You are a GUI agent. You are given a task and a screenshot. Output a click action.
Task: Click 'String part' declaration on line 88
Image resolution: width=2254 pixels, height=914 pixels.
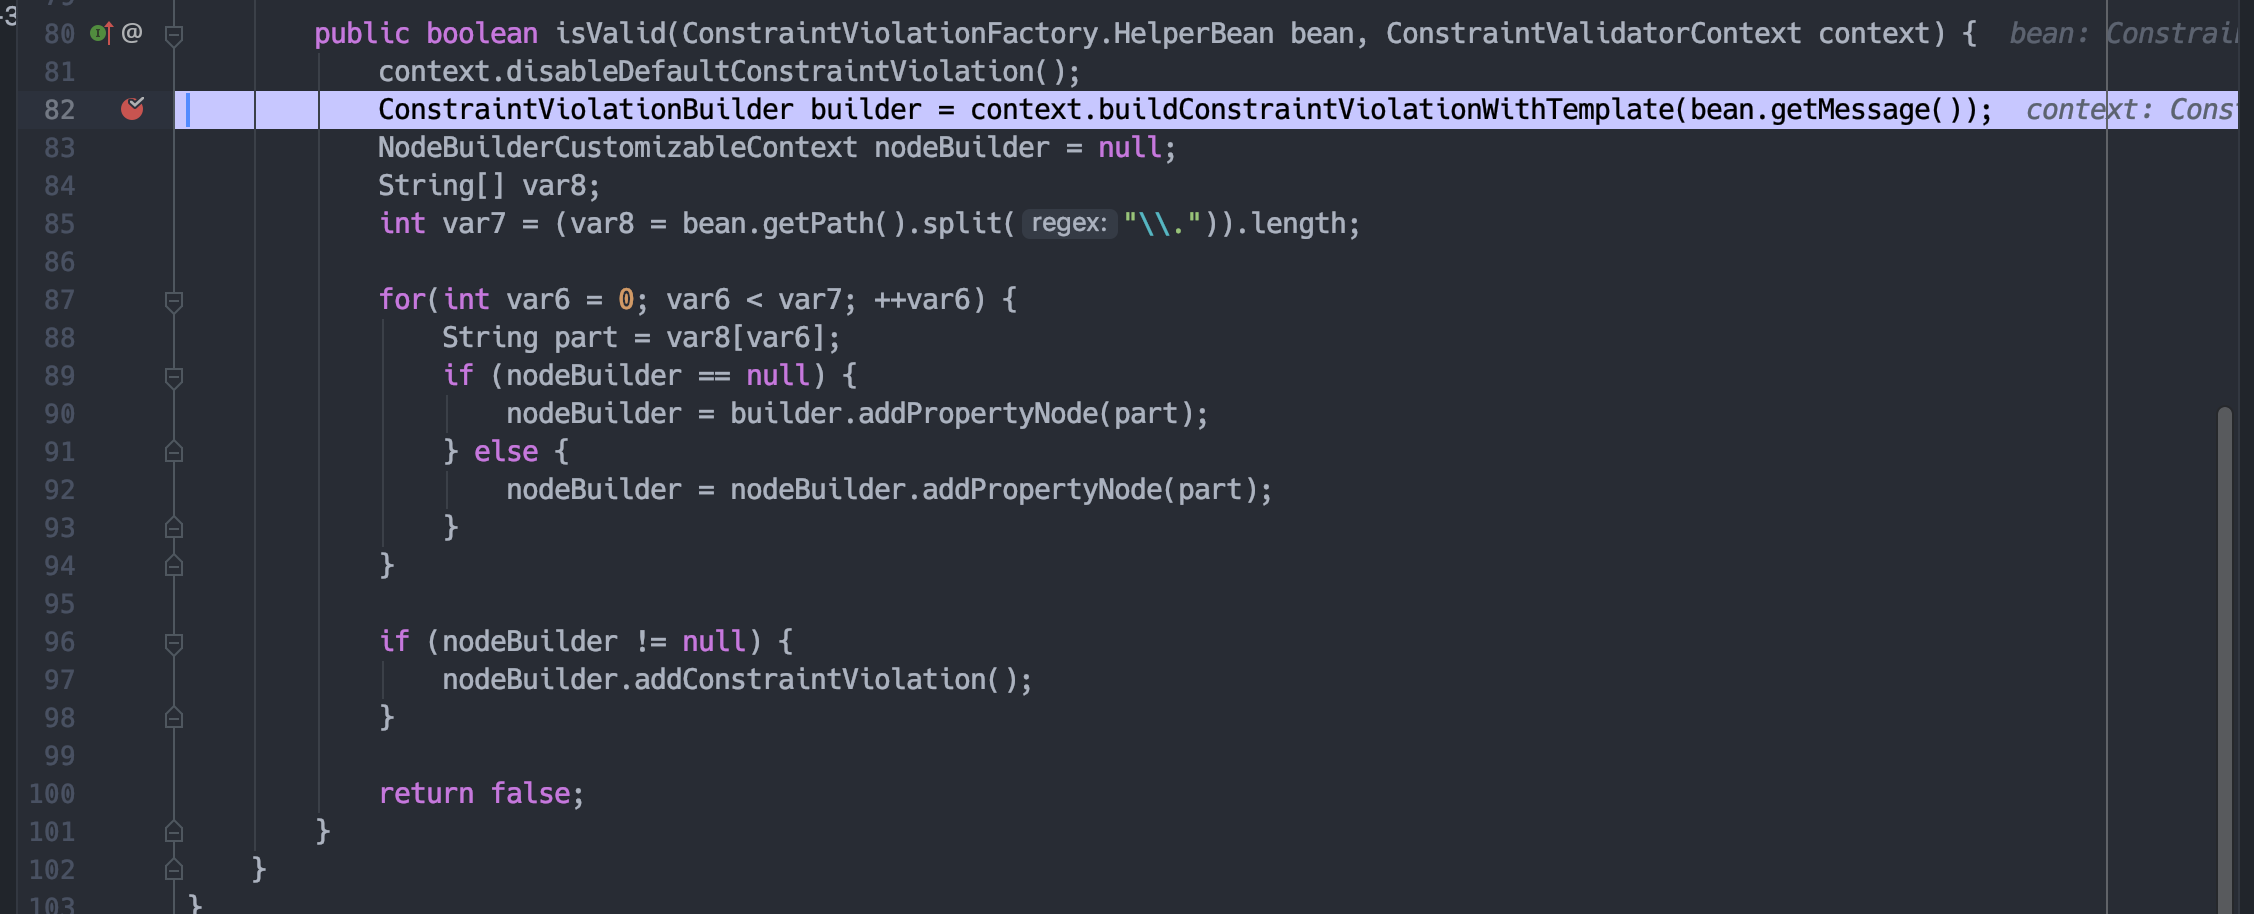(x=530, y=337)
